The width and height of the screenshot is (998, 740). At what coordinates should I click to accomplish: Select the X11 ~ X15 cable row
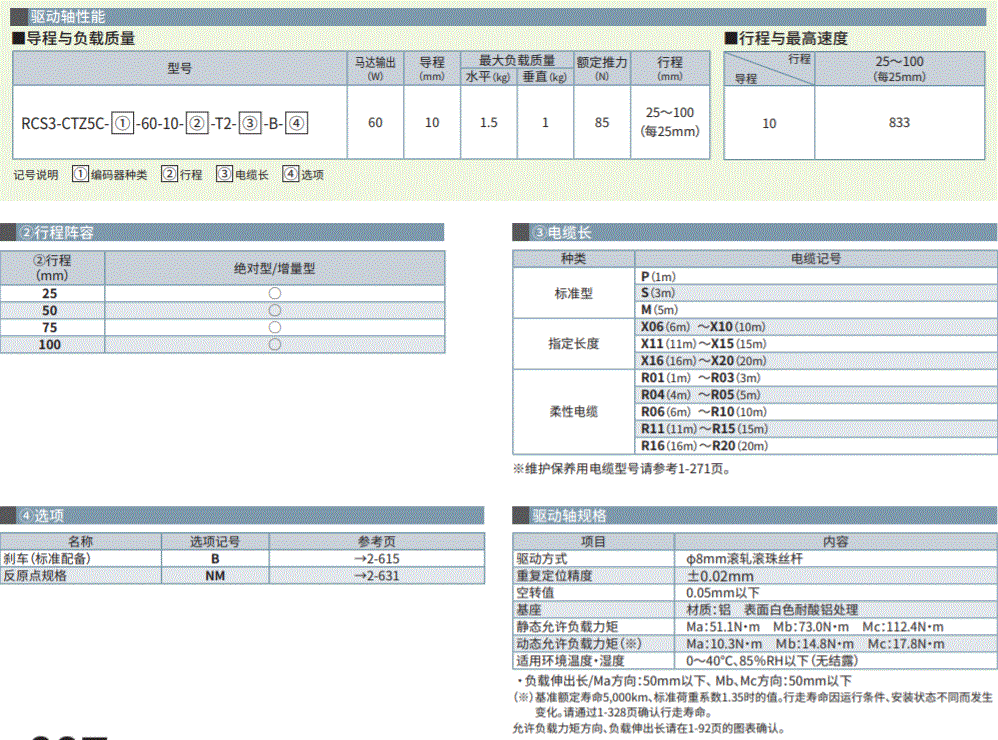816,344
